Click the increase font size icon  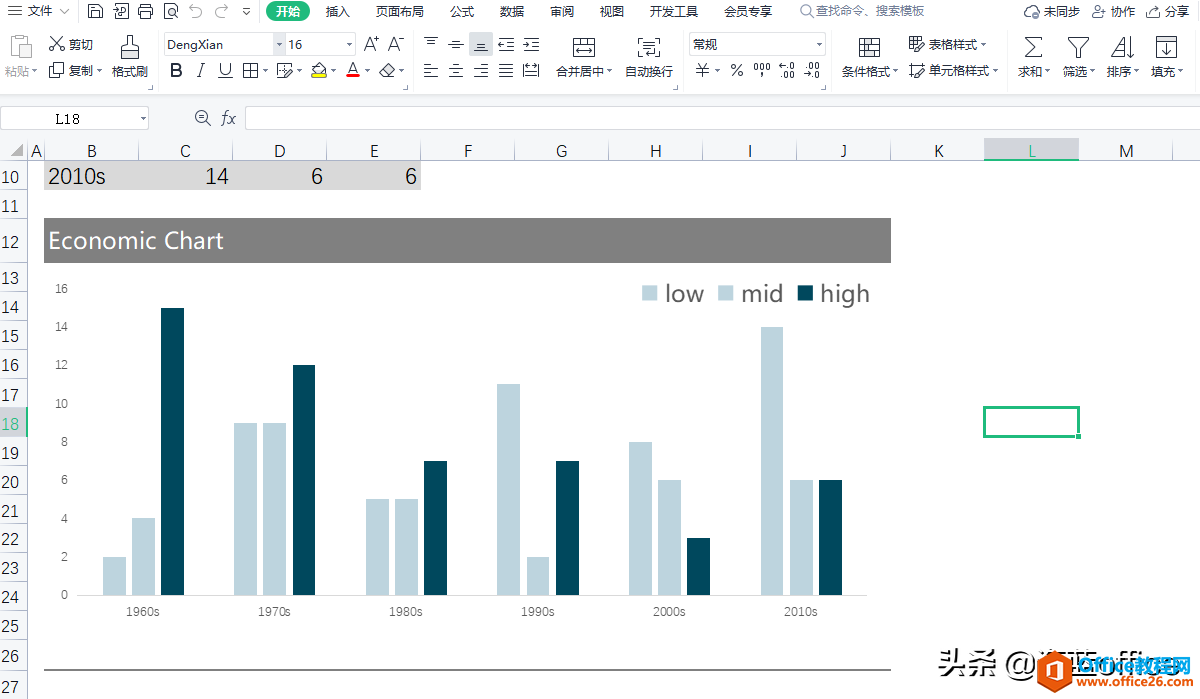(x=371, y=44)
